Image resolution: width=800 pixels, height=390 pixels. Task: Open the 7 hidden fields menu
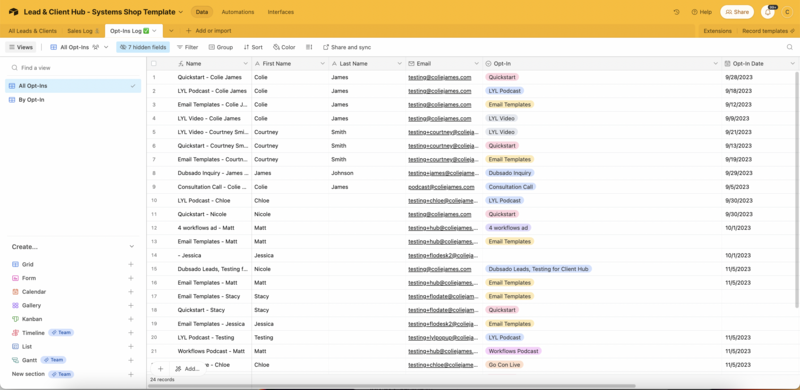(143, 47)
